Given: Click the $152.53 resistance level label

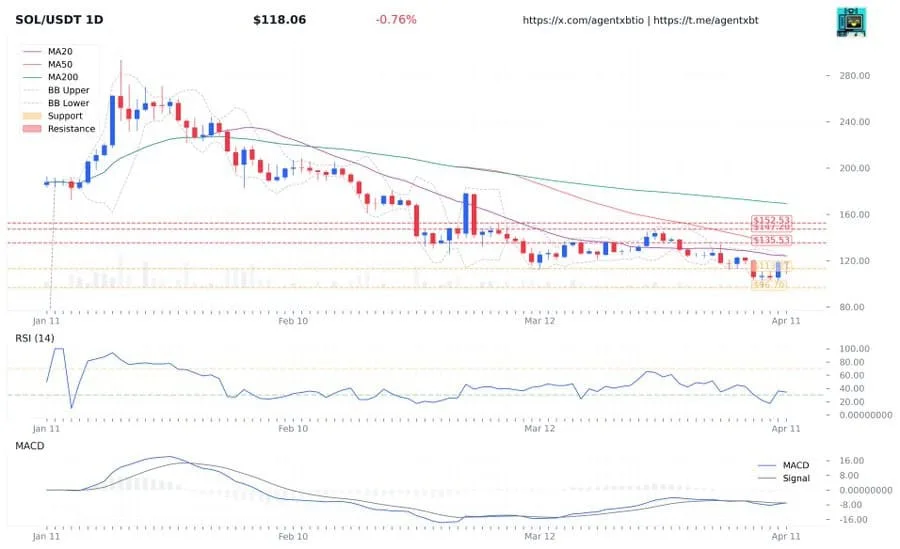Looking at the screenshot, I should [771, 220].
